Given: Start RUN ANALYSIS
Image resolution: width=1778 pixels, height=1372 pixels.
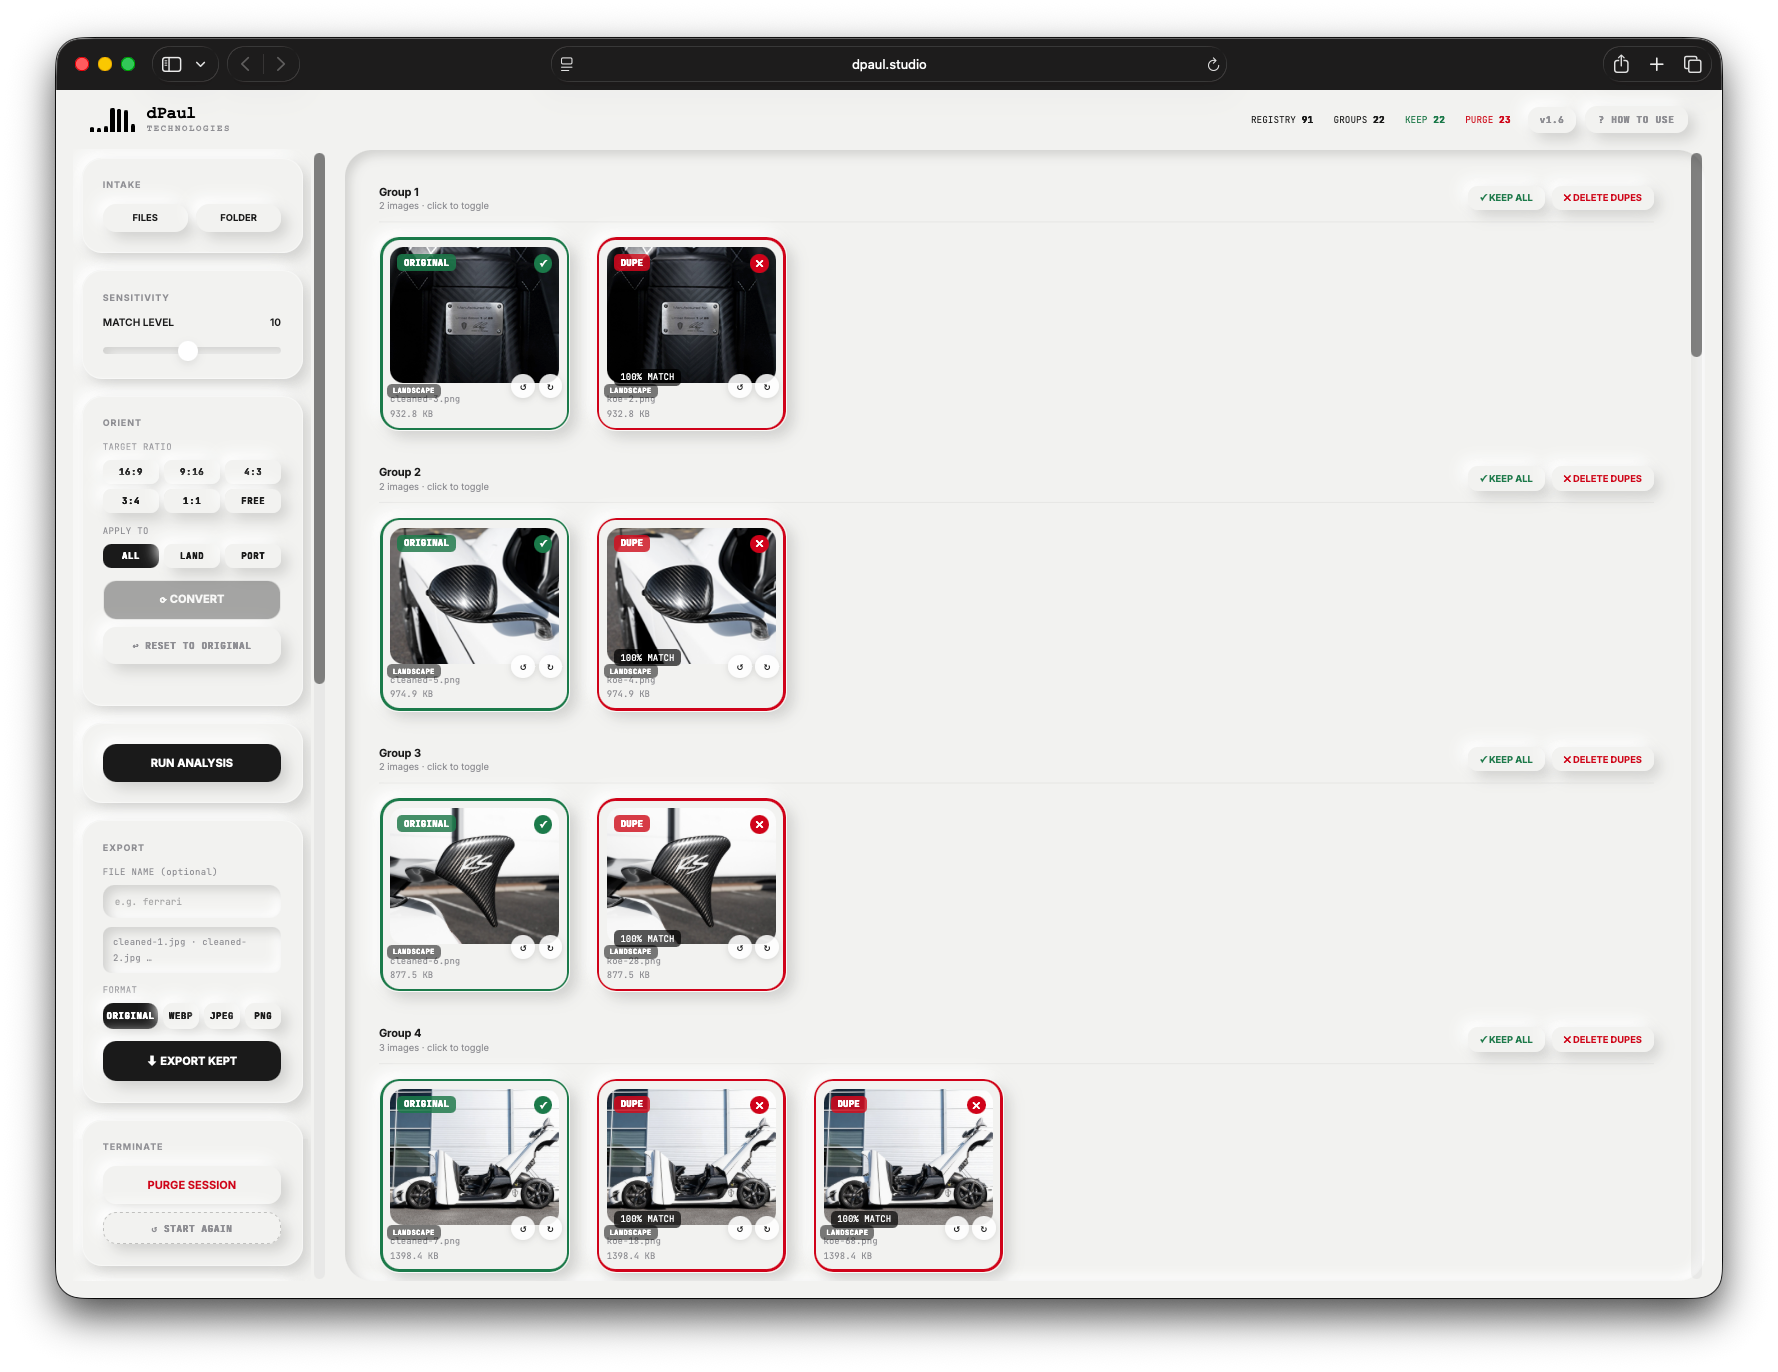Looking at the screenshot, I should (x=192, y=763).
